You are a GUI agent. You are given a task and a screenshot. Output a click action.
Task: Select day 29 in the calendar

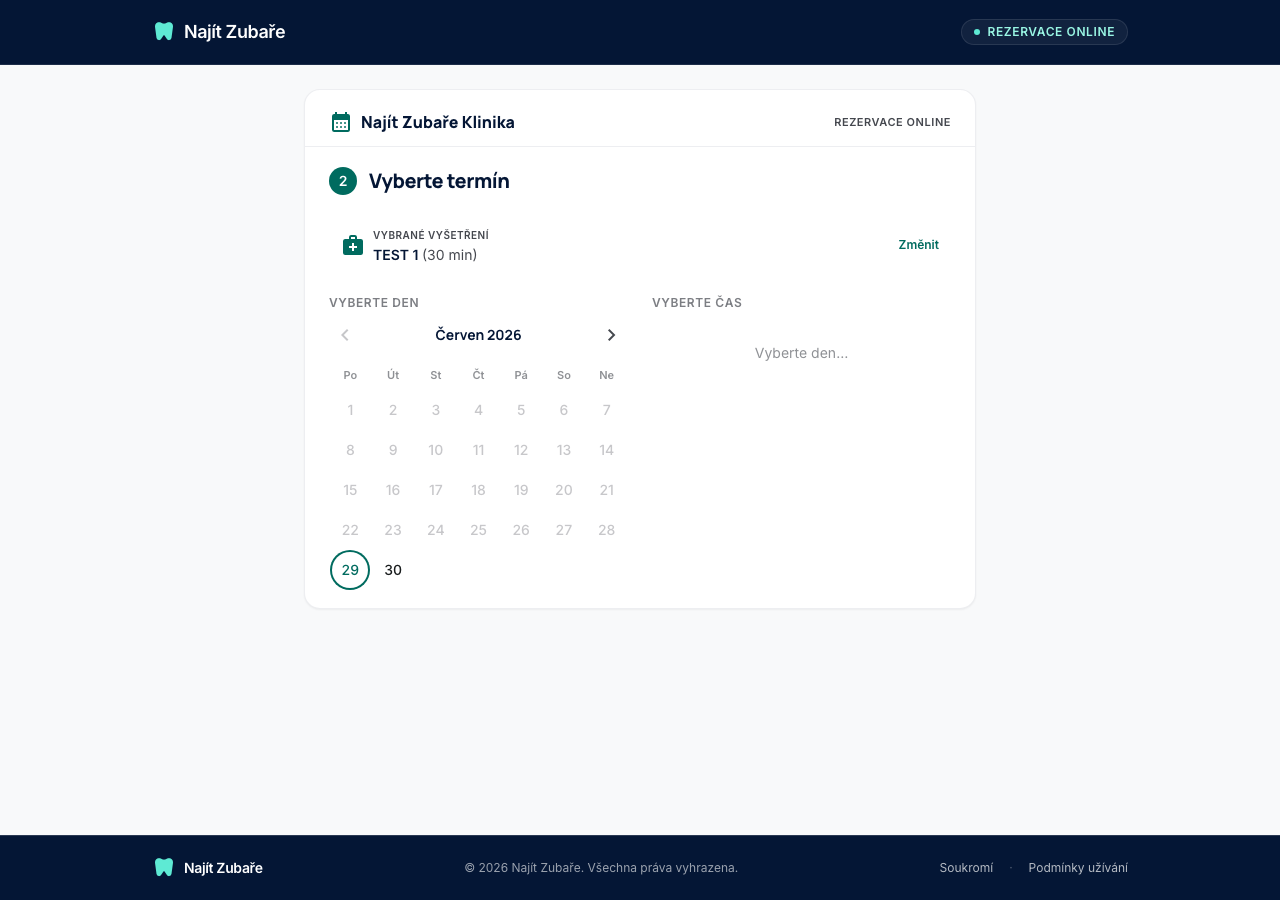pos(350,570)
